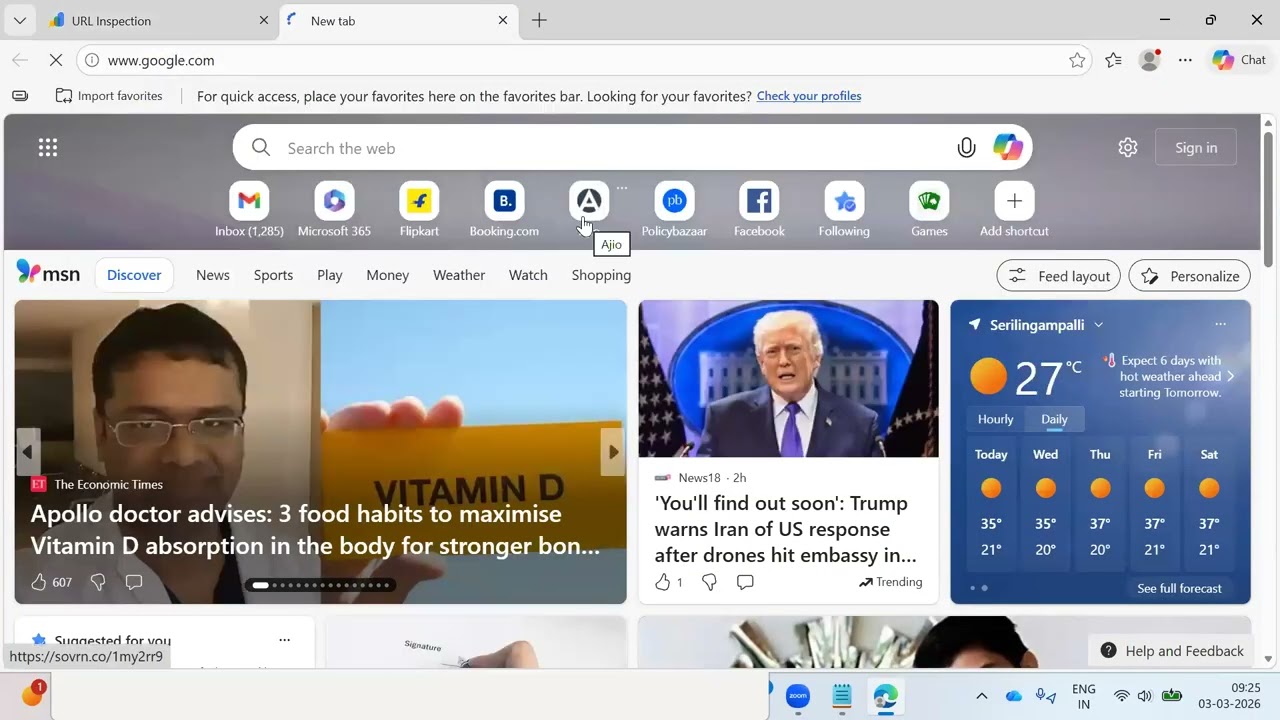Switch weather to the Hourly tab
Image resolution: width=1280 pixels, height=720 pixels.
995,419
